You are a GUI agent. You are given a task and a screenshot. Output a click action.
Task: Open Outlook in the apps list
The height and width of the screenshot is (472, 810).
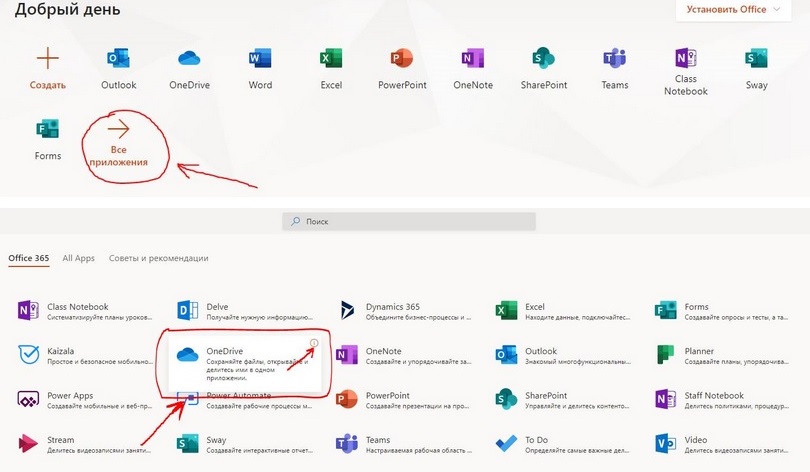[x=563, y=355]
